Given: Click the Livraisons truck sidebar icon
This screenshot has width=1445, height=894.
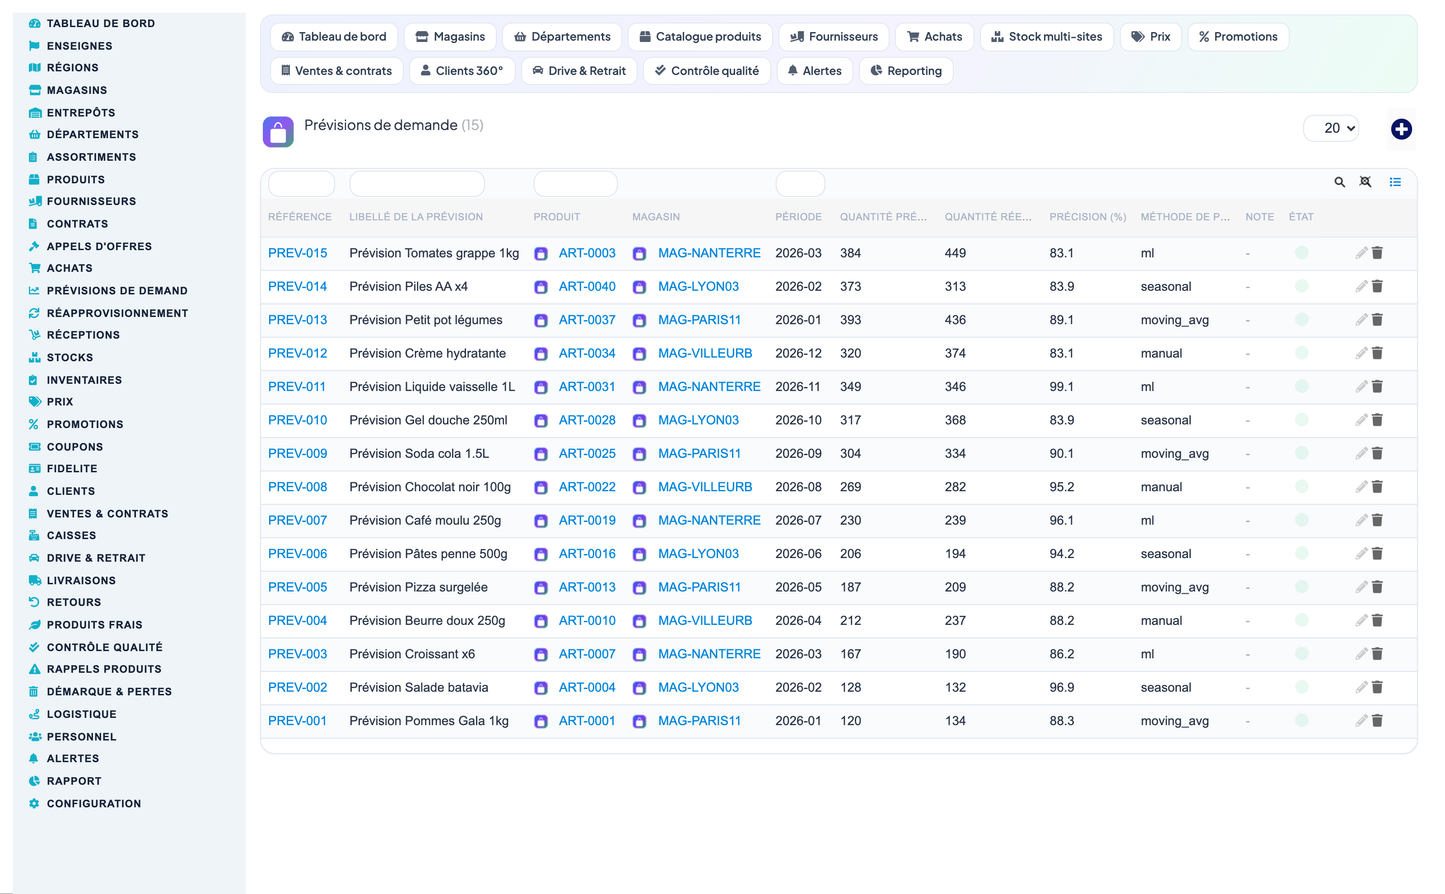Looking at the screenshot, I should (34, 580).
